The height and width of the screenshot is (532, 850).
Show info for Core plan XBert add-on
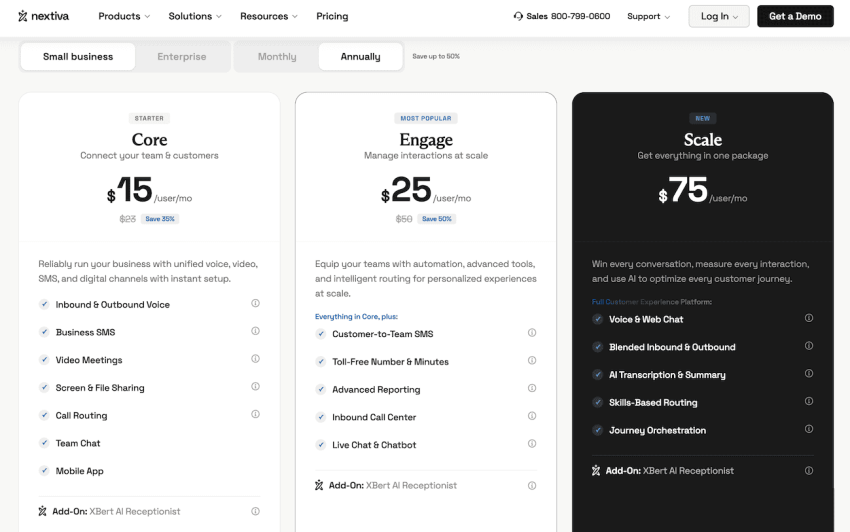click(x=255, y=511)
